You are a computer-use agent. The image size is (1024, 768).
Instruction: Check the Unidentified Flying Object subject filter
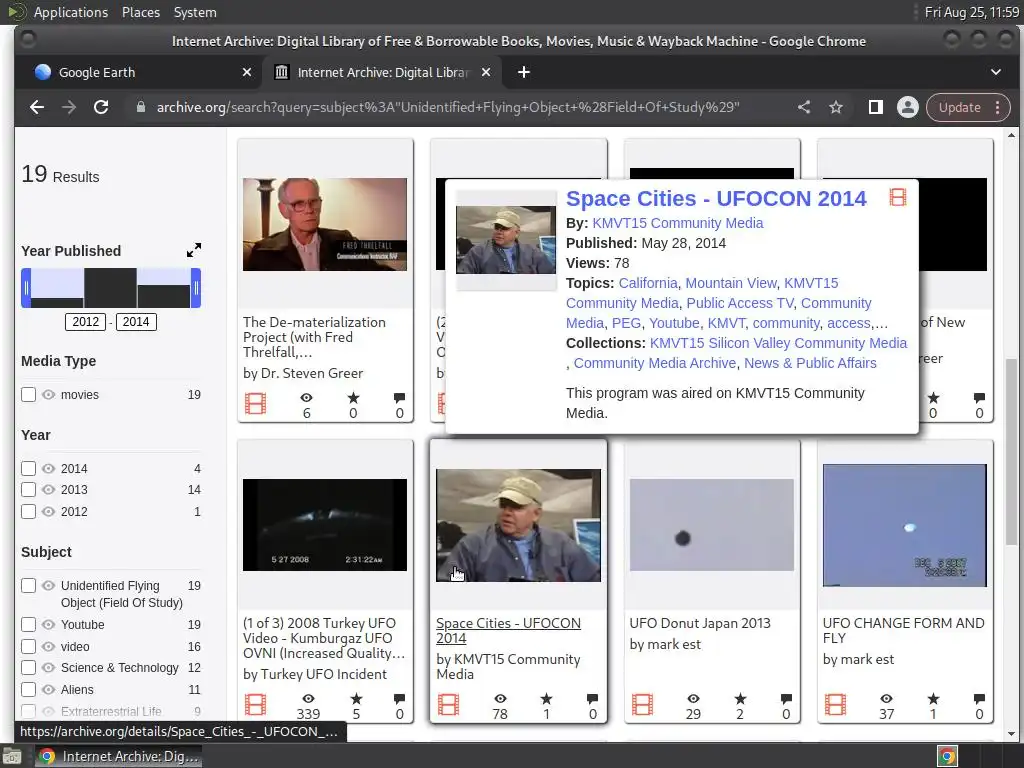click(x=28, y=585)
